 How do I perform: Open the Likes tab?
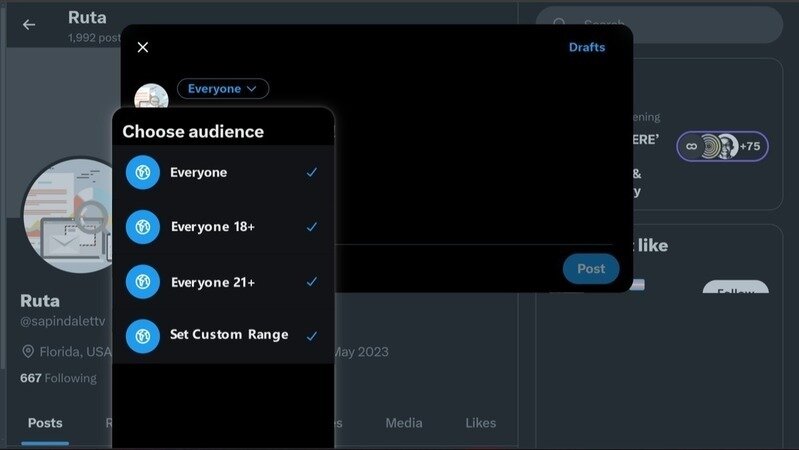click(x=480, y=423)
